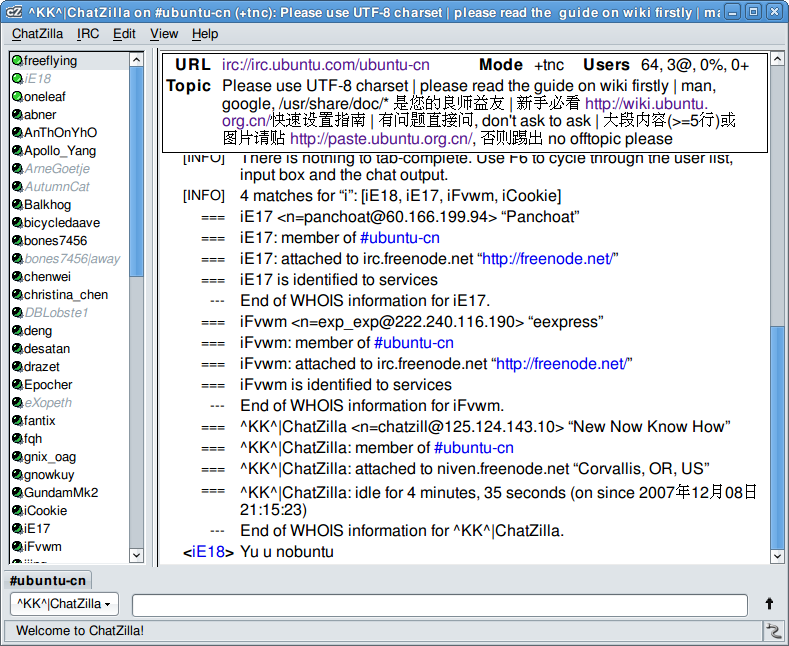789x646 pixels.
Task: Open the paste.ubuntu.org.cn link in topic
Action: (x=381, y=138)
